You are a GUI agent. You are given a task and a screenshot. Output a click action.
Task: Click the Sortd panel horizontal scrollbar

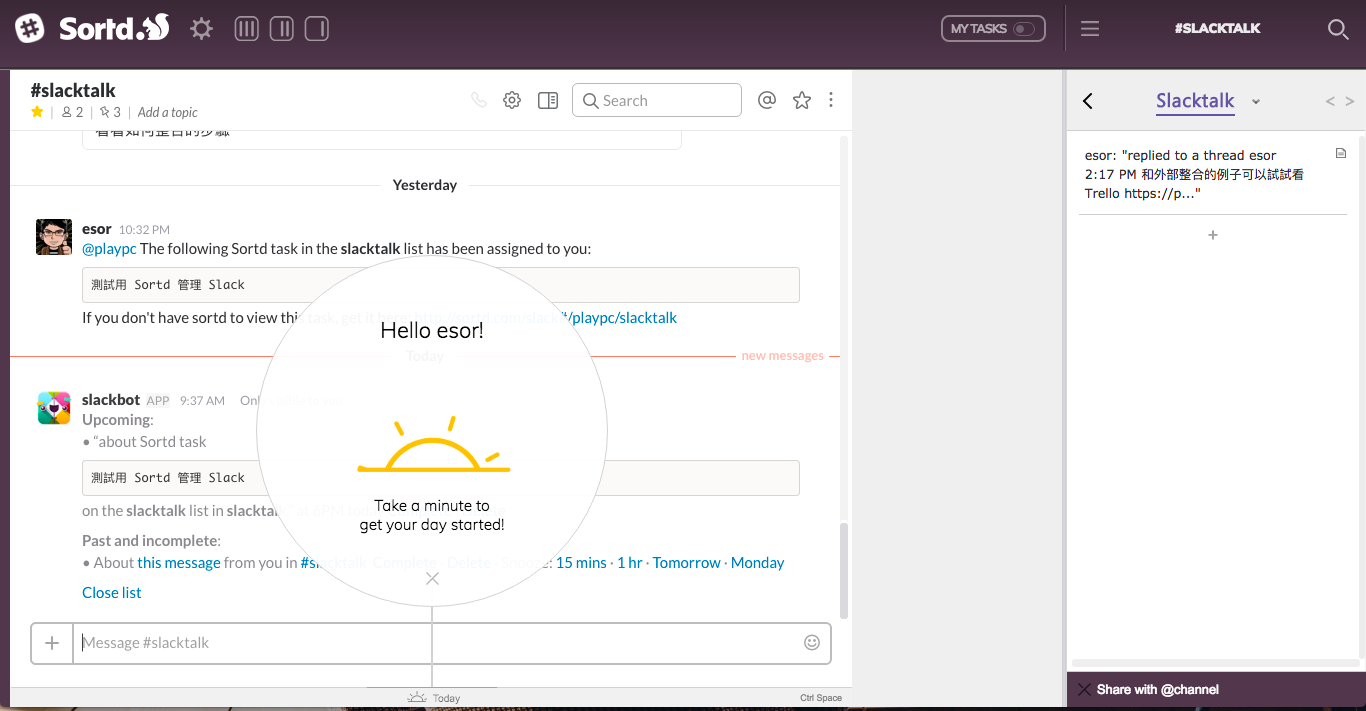point(1216,663)
